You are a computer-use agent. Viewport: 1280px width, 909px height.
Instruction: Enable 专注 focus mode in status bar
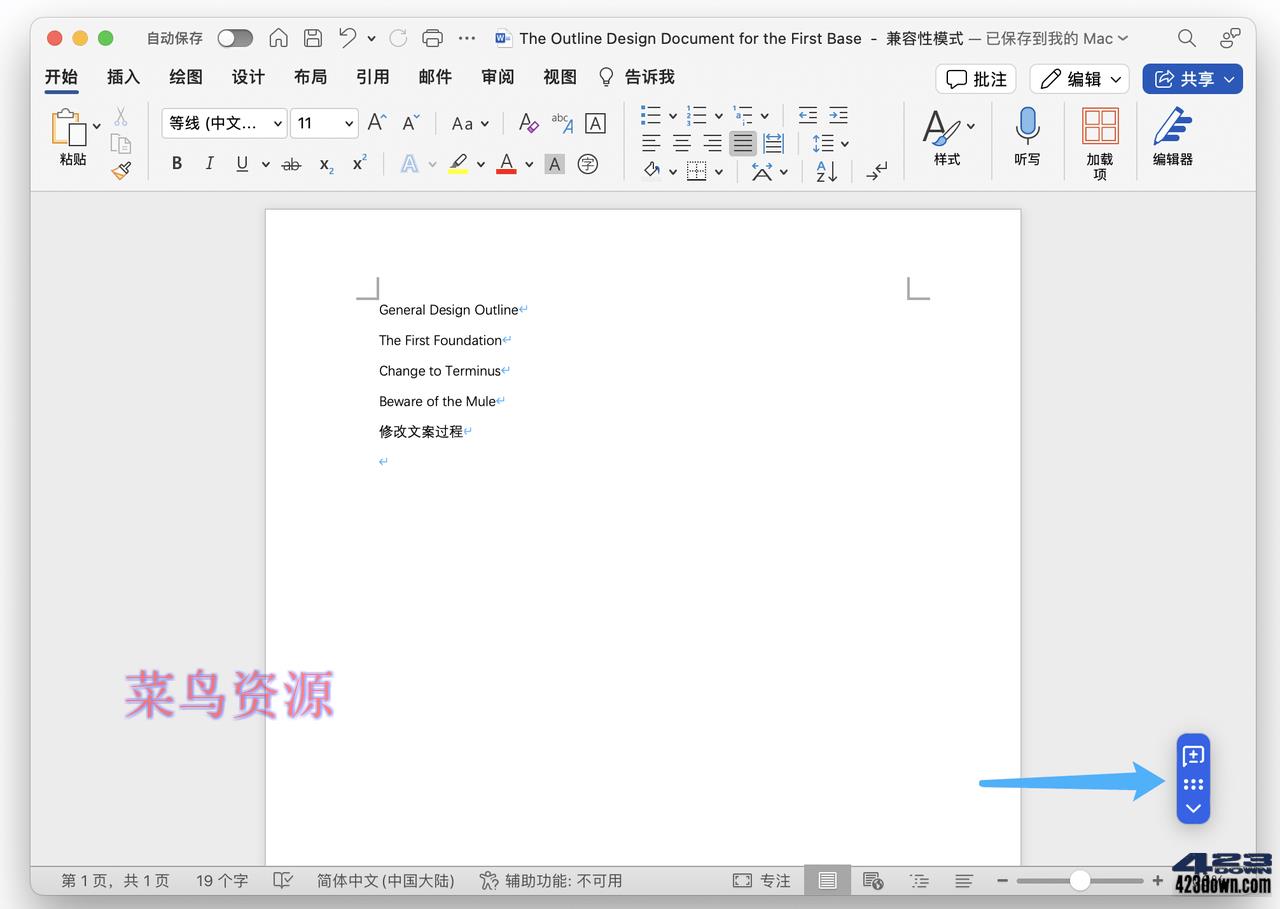pyautogui.click(x=762, y=881)
